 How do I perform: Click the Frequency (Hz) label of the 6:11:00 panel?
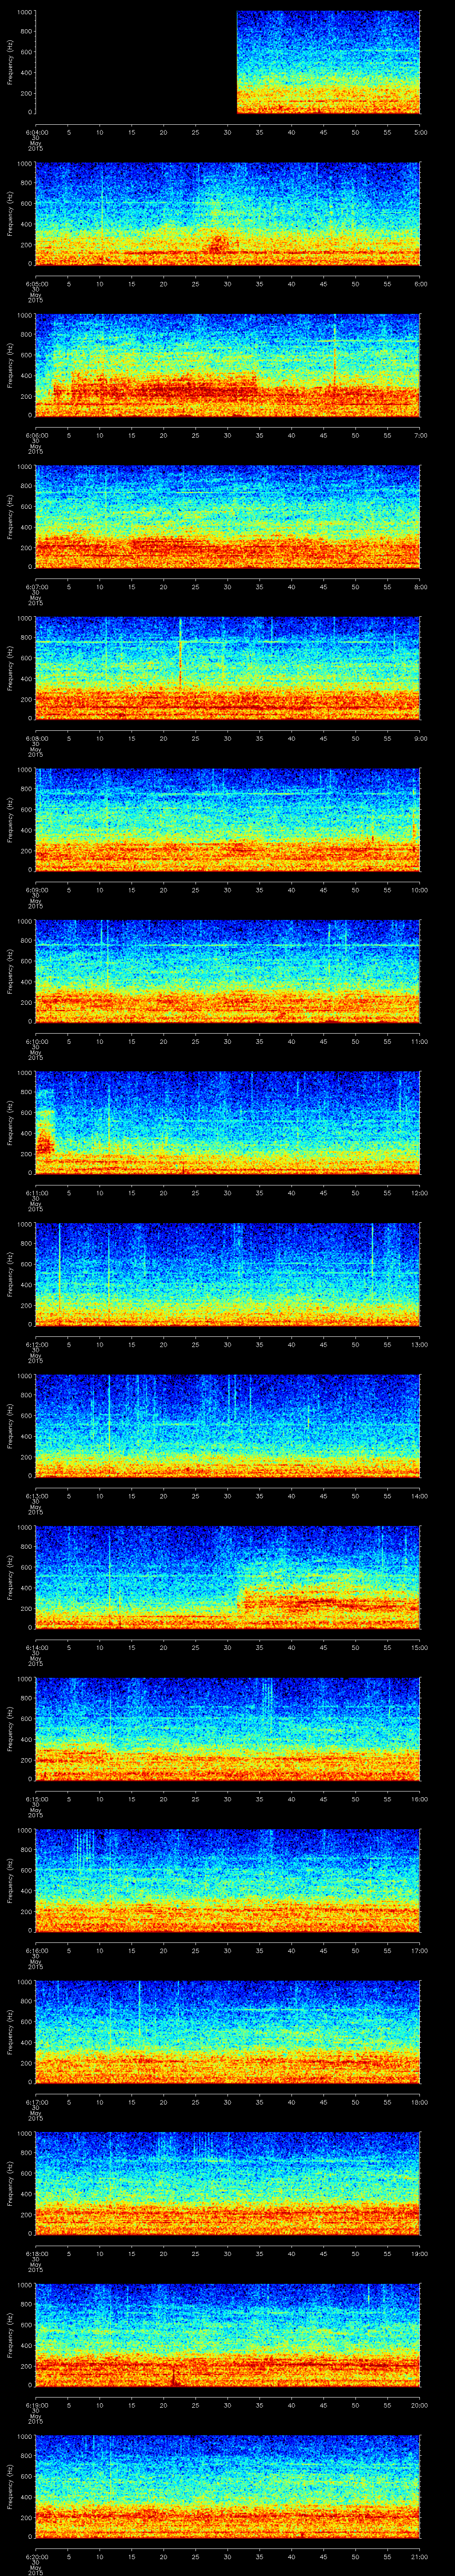coord(10,1122)
